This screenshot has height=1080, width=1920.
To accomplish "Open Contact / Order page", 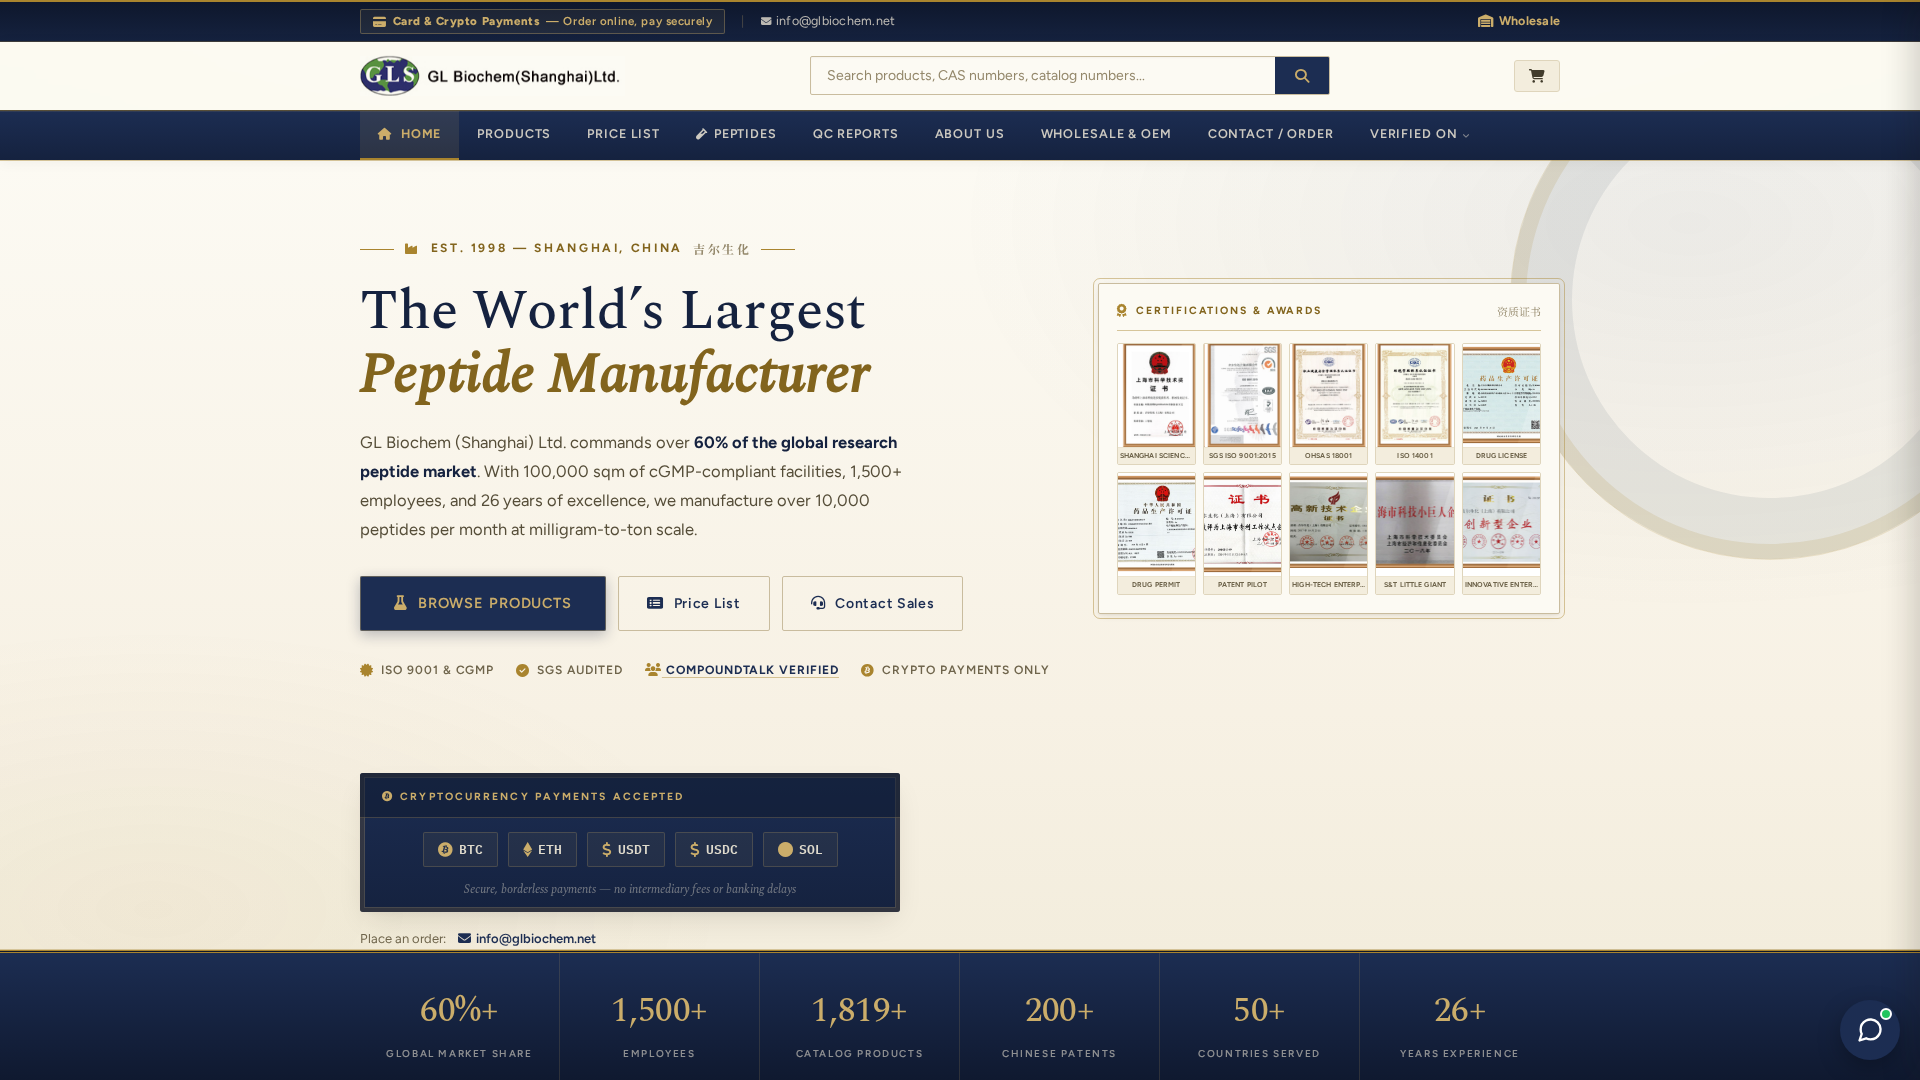I will point(1270,134).
